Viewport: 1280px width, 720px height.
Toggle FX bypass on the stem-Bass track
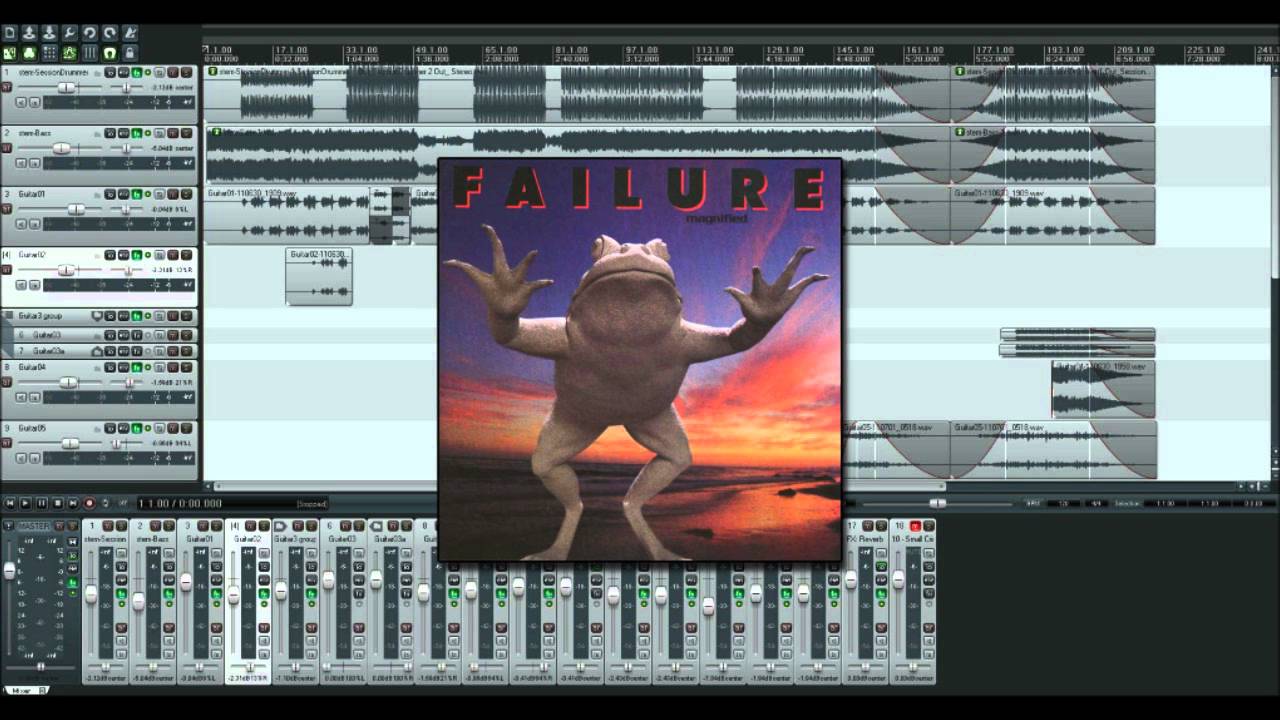coord(148,133)
